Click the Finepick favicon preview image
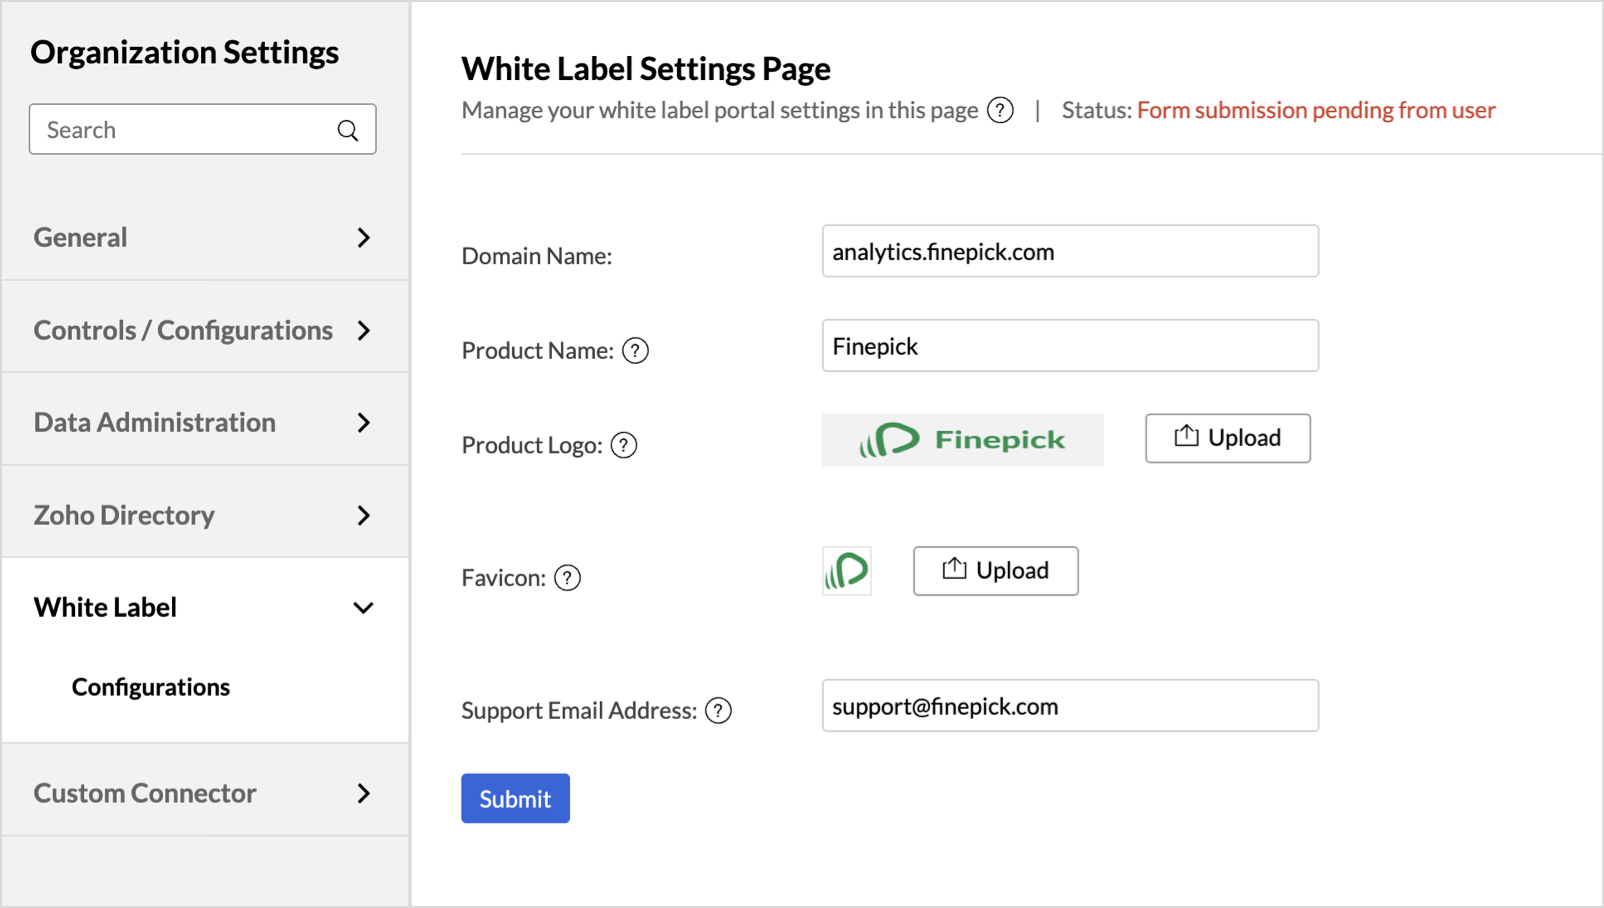 tap(847, 571)
